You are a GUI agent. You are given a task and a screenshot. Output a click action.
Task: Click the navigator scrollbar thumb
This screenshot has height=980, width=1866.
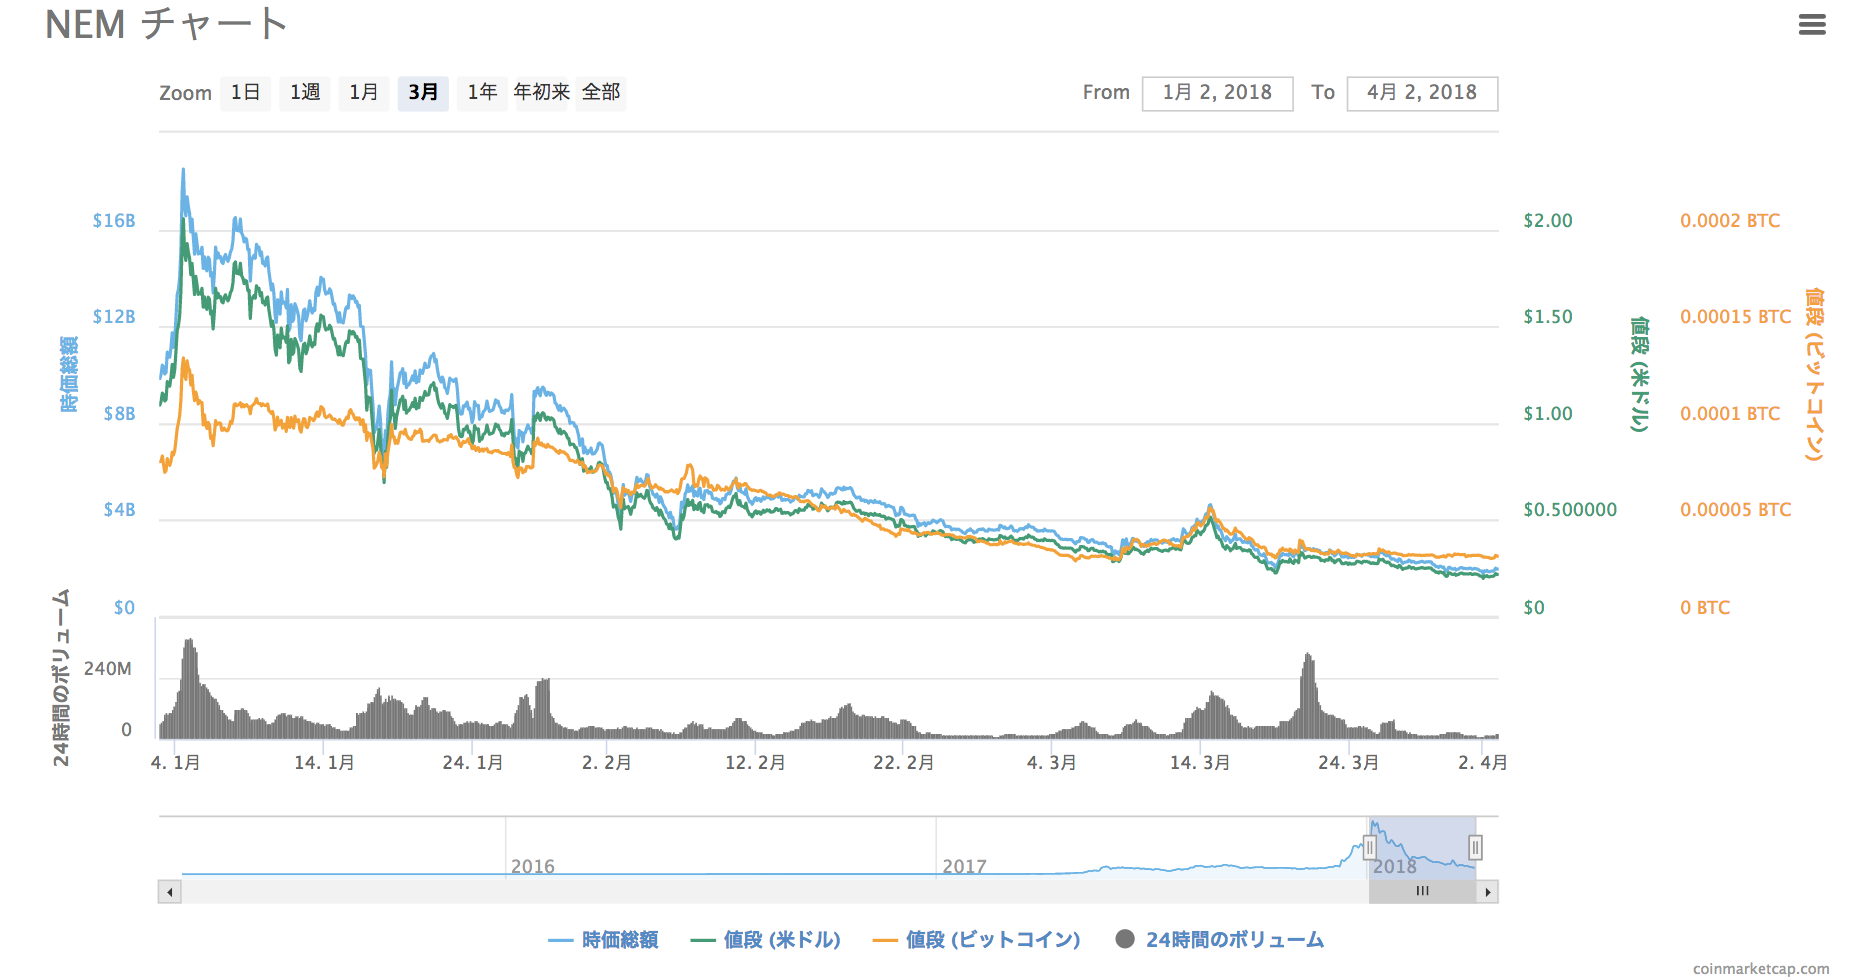(1422, 892)
